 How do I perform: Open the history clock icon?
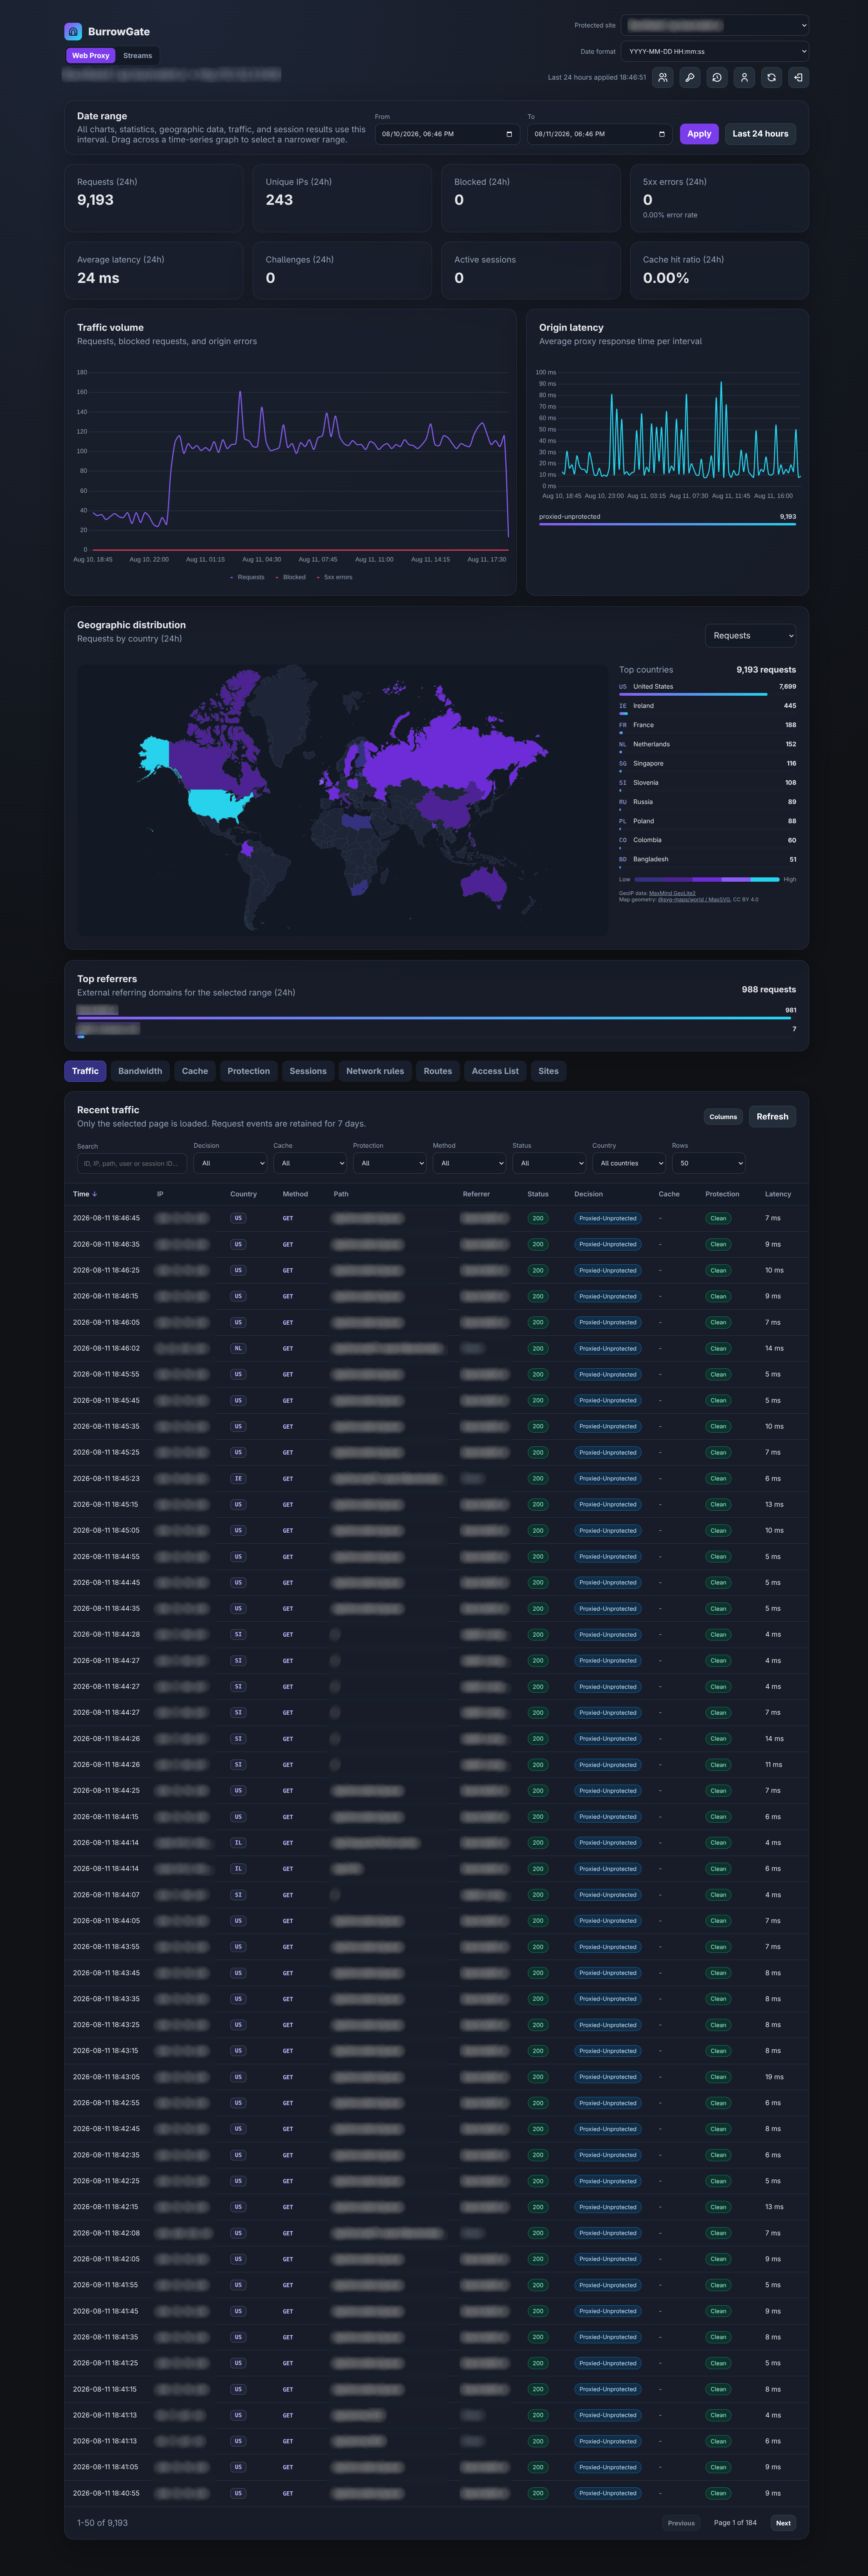pyautogui.click(x=717, y=77)
